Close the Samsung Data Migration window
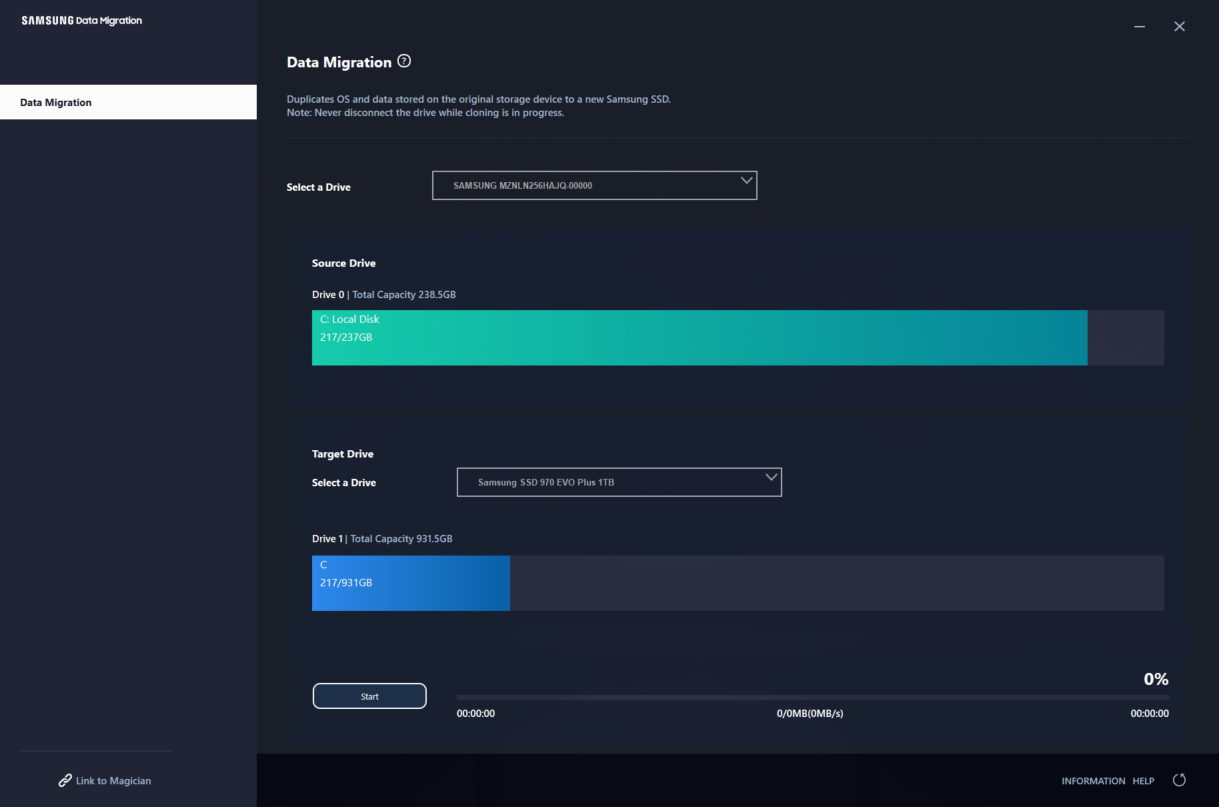 point(1179,26)
